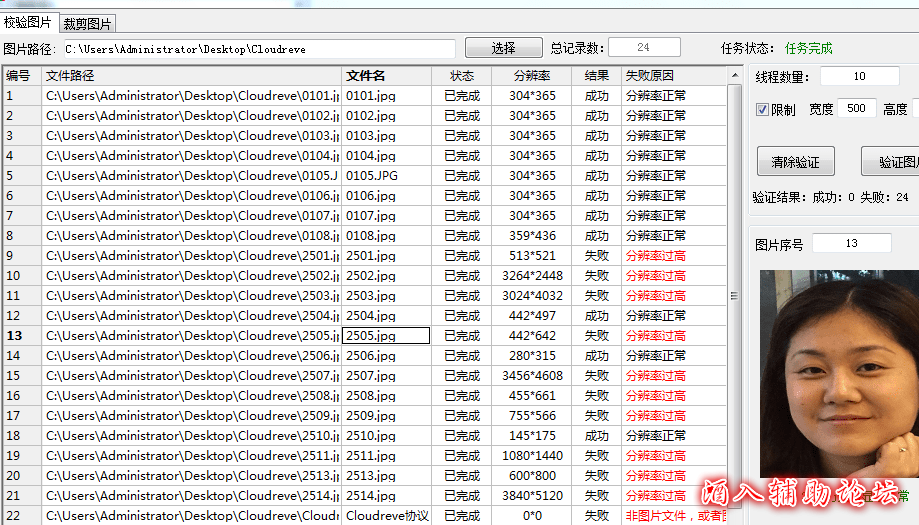Select file name cell 0108.jpg

(386, 236)
